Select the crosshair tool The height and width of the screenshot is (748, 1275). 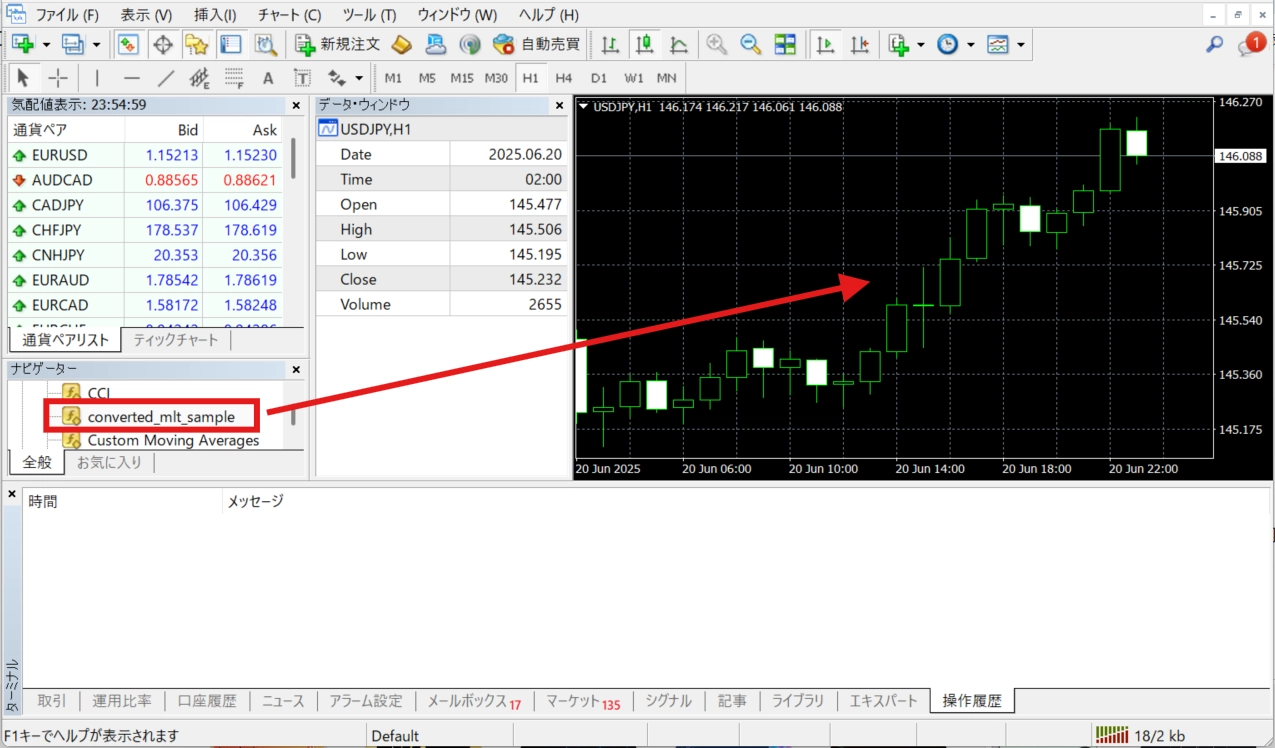pos(59,78)
